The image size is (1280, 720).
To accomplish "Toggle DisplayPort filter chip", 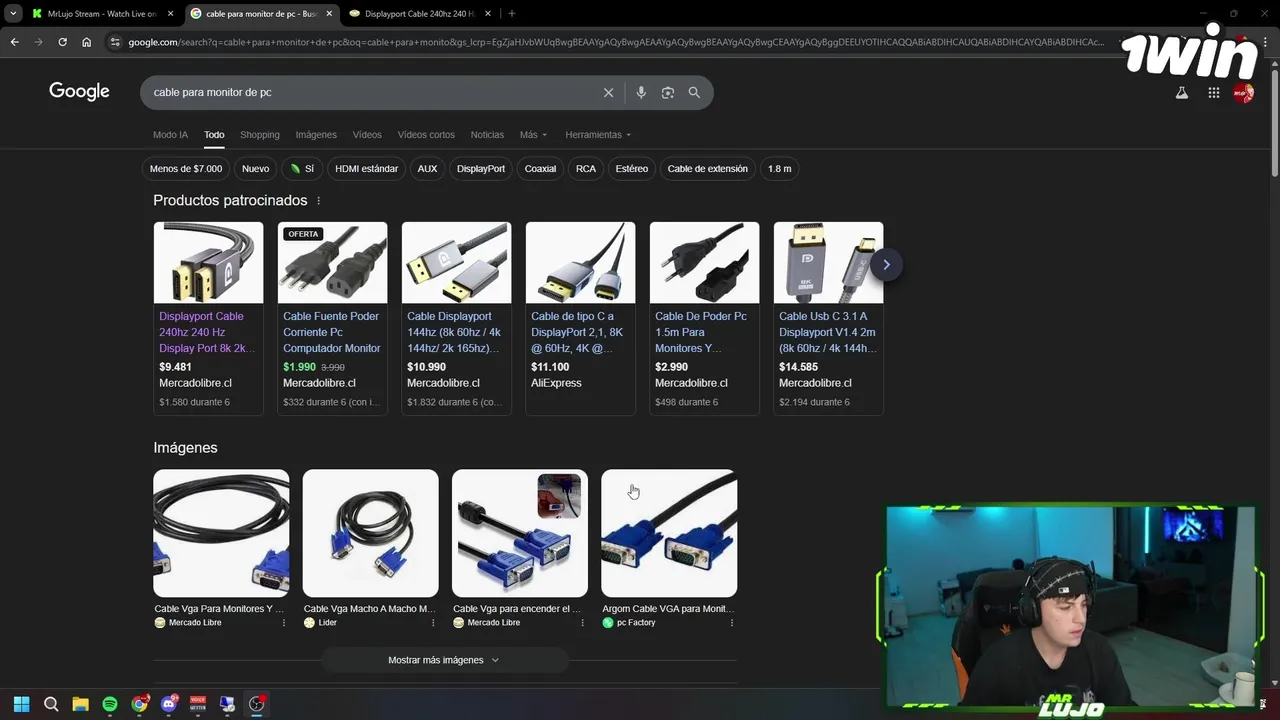I will (x=481, y=169).
